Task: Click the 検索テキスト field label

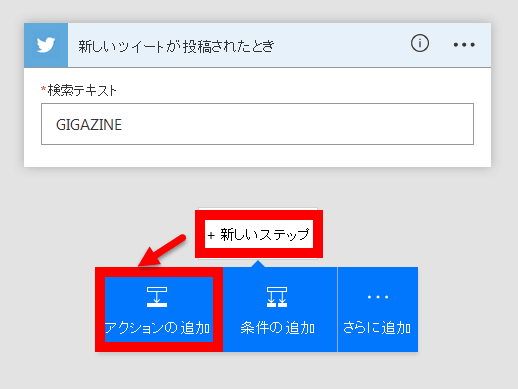Action: (82, 90)
